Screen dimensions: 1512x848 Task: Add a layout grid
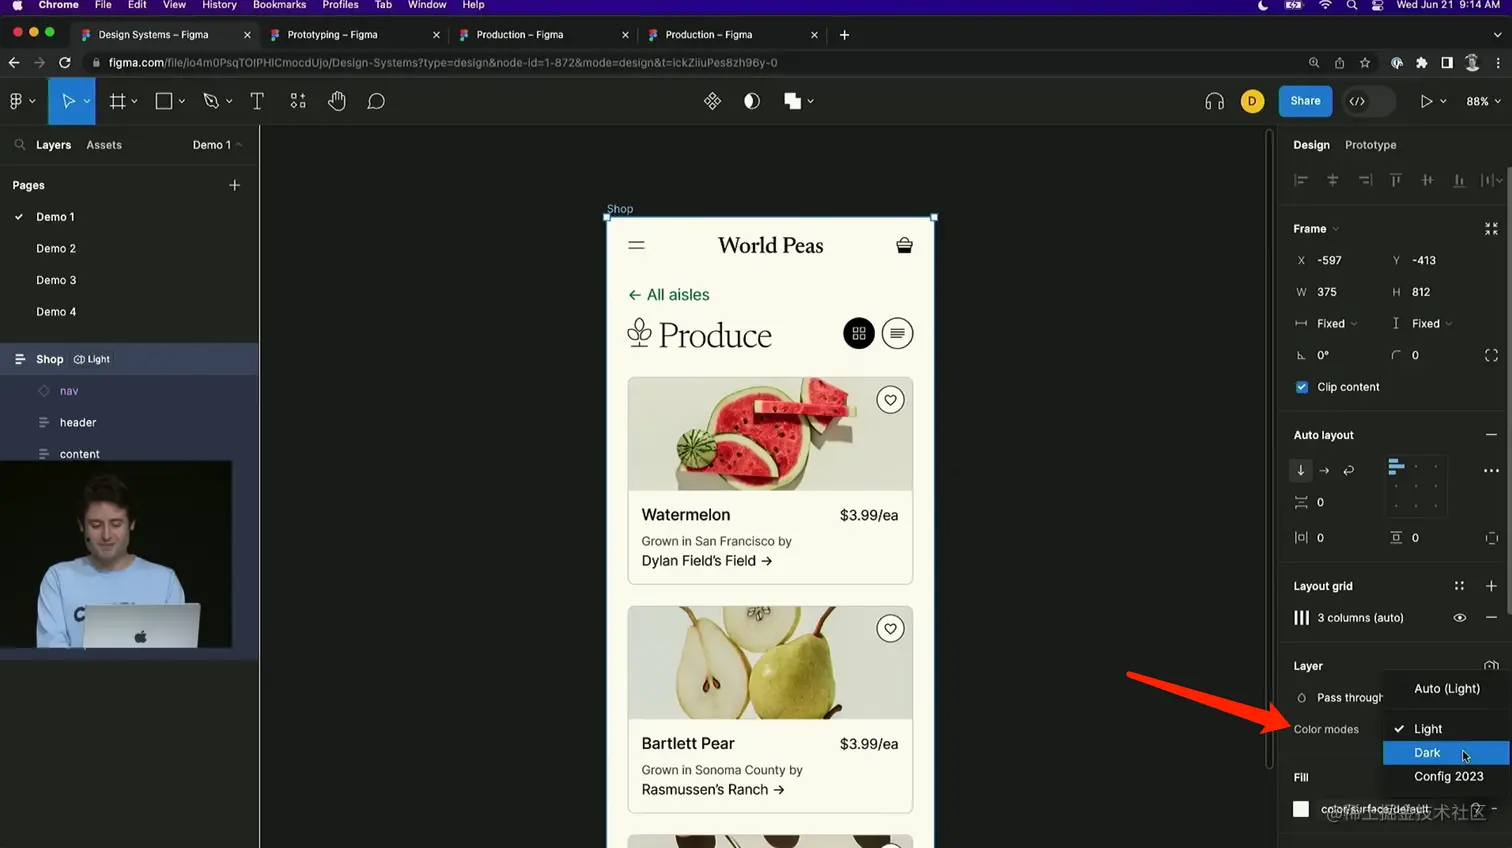[x=1491, y=586]
